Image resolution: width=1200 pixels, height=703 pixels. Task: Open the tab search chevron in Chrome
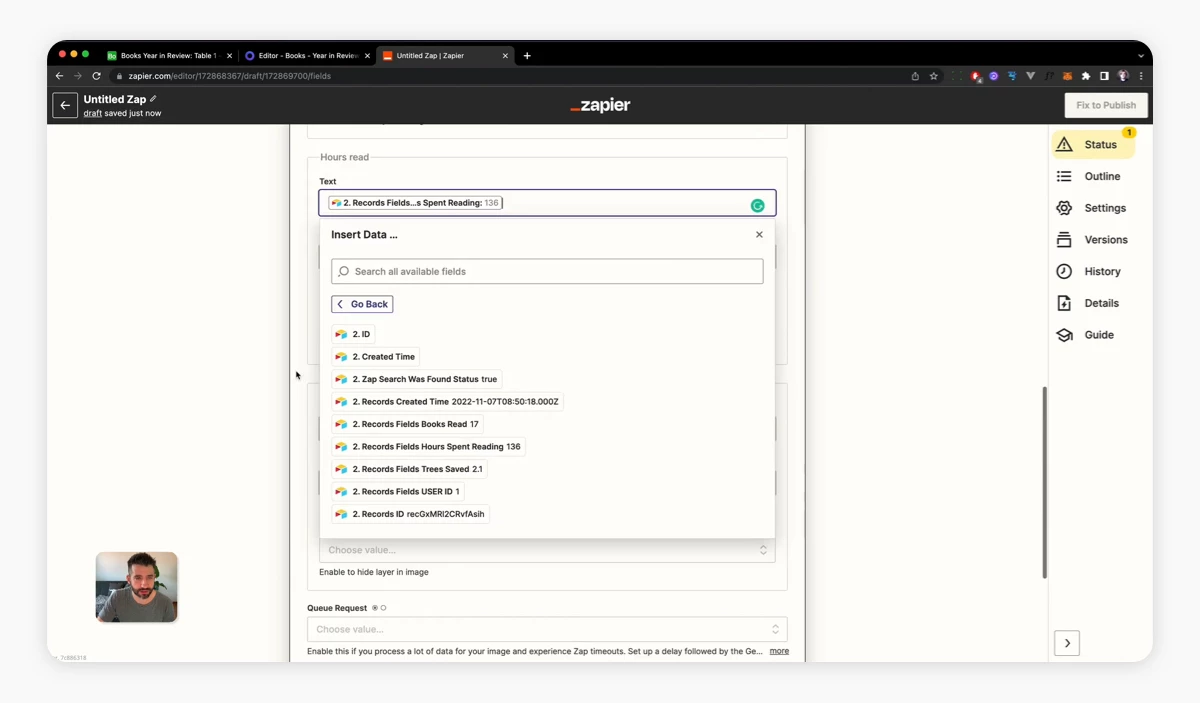tap(1139, 56)
